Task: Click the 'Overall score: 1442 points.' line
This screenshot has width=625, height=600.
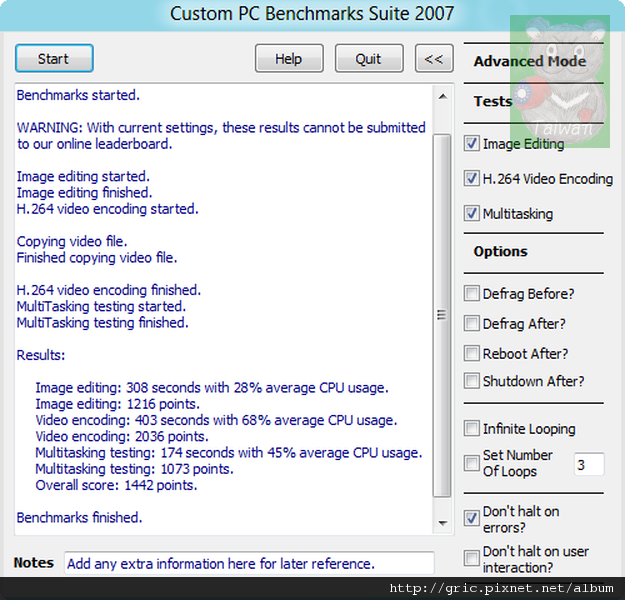Action: tap(116, 485)
